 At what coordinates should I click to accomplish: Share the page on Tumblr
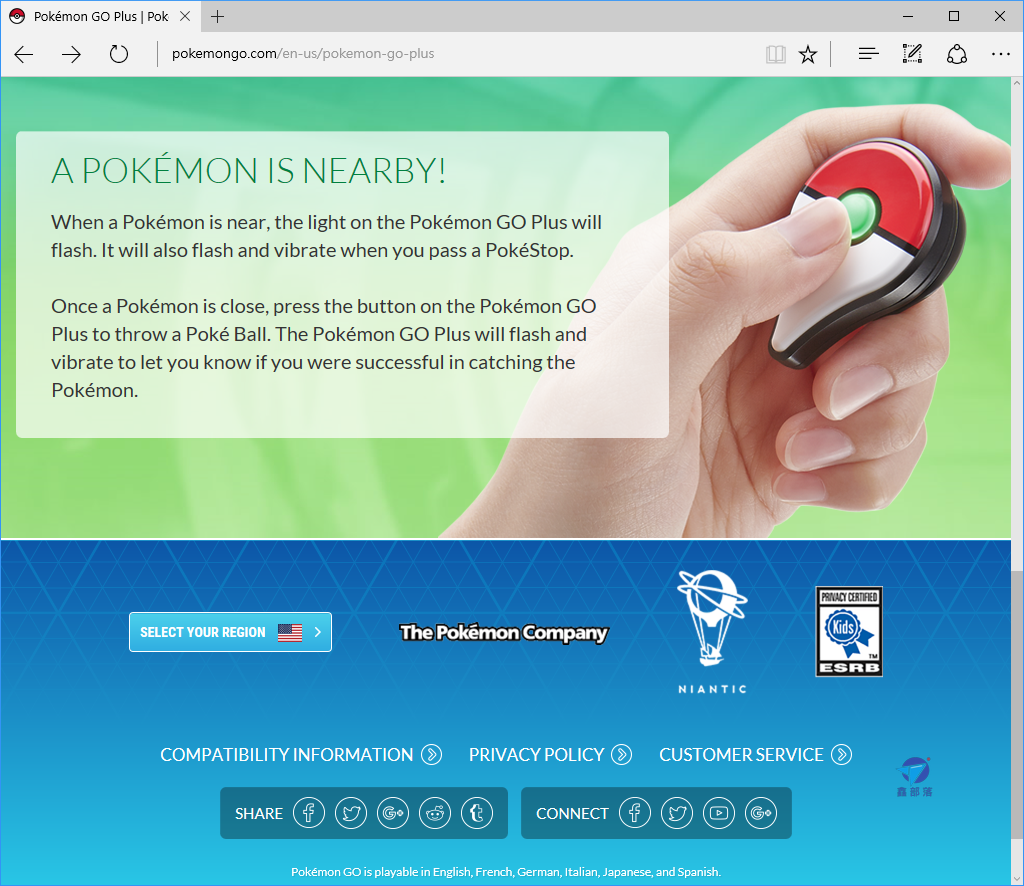point(477,813)
